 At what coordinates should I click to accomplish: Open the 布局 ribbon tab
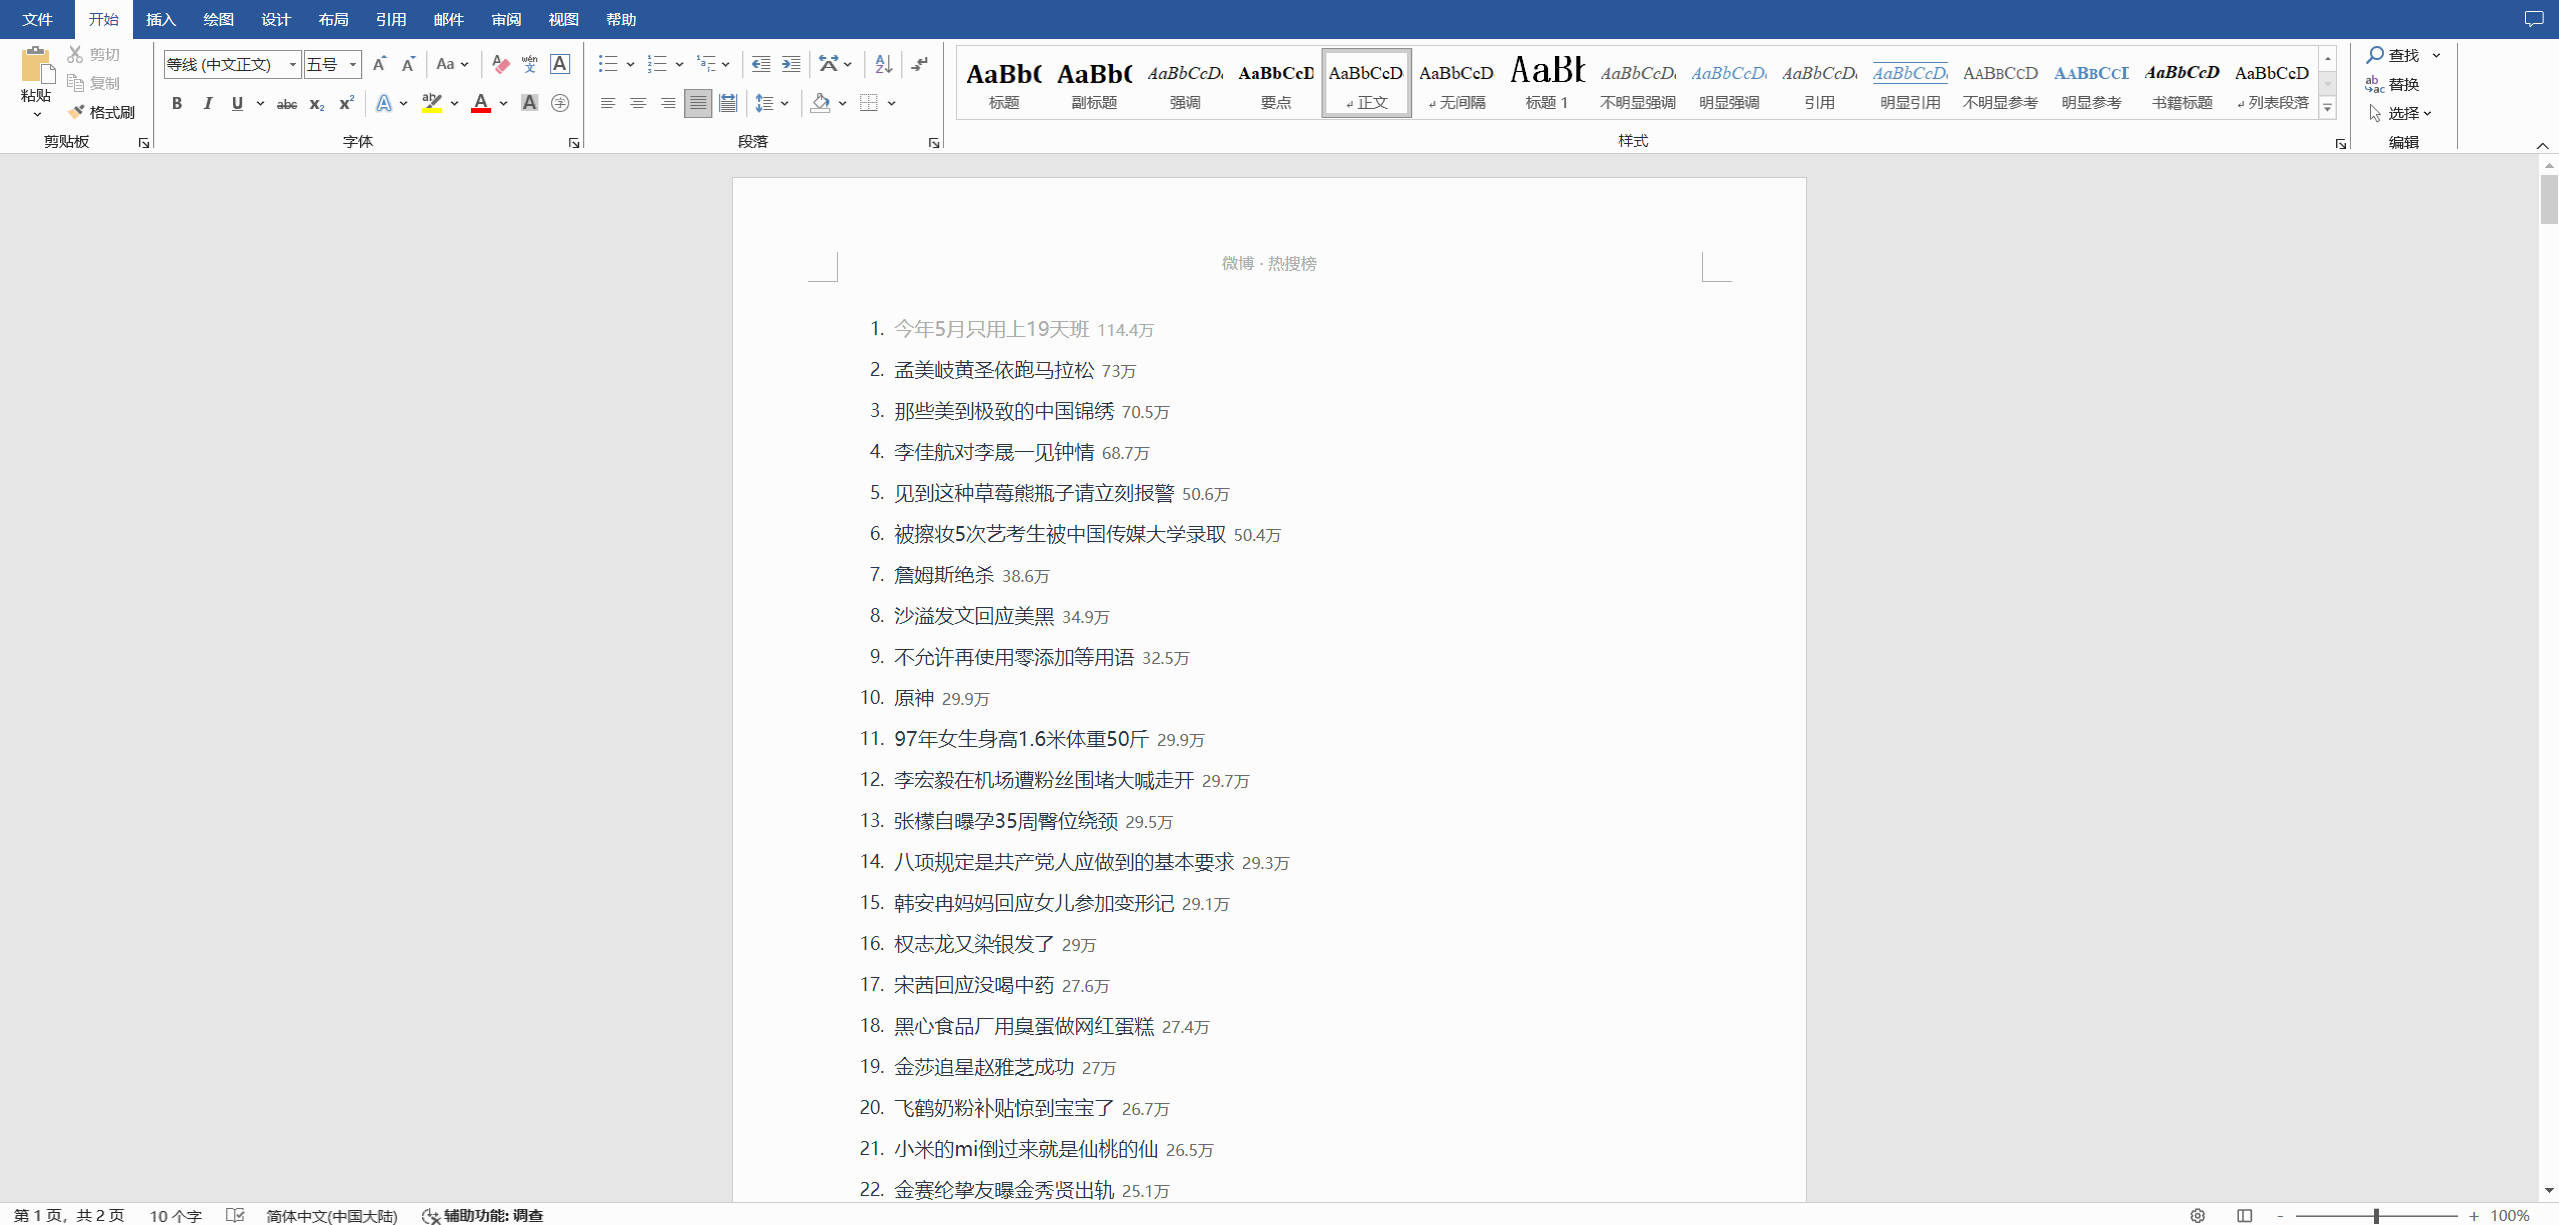[x=333, y=19]
